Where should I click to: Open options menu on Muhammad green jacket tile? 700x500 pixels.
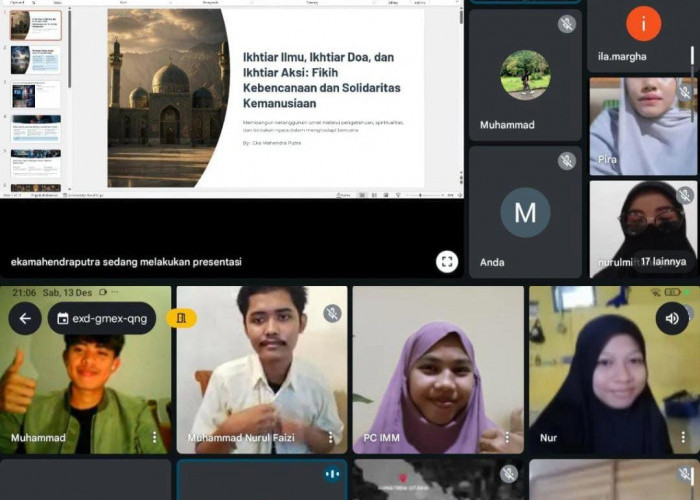(x=154, y=438)
